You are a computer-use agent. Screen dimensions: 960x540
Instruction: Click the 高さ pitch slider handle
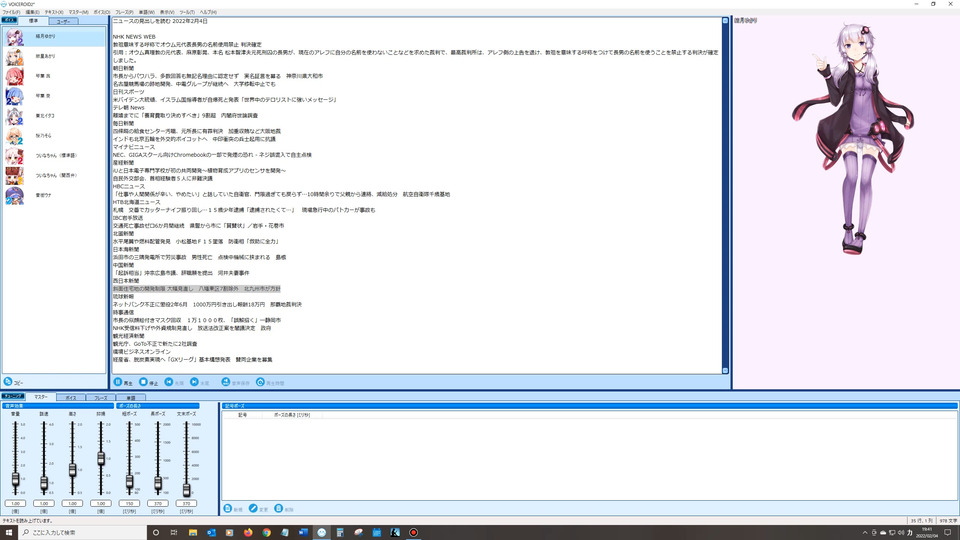[72, 470]
